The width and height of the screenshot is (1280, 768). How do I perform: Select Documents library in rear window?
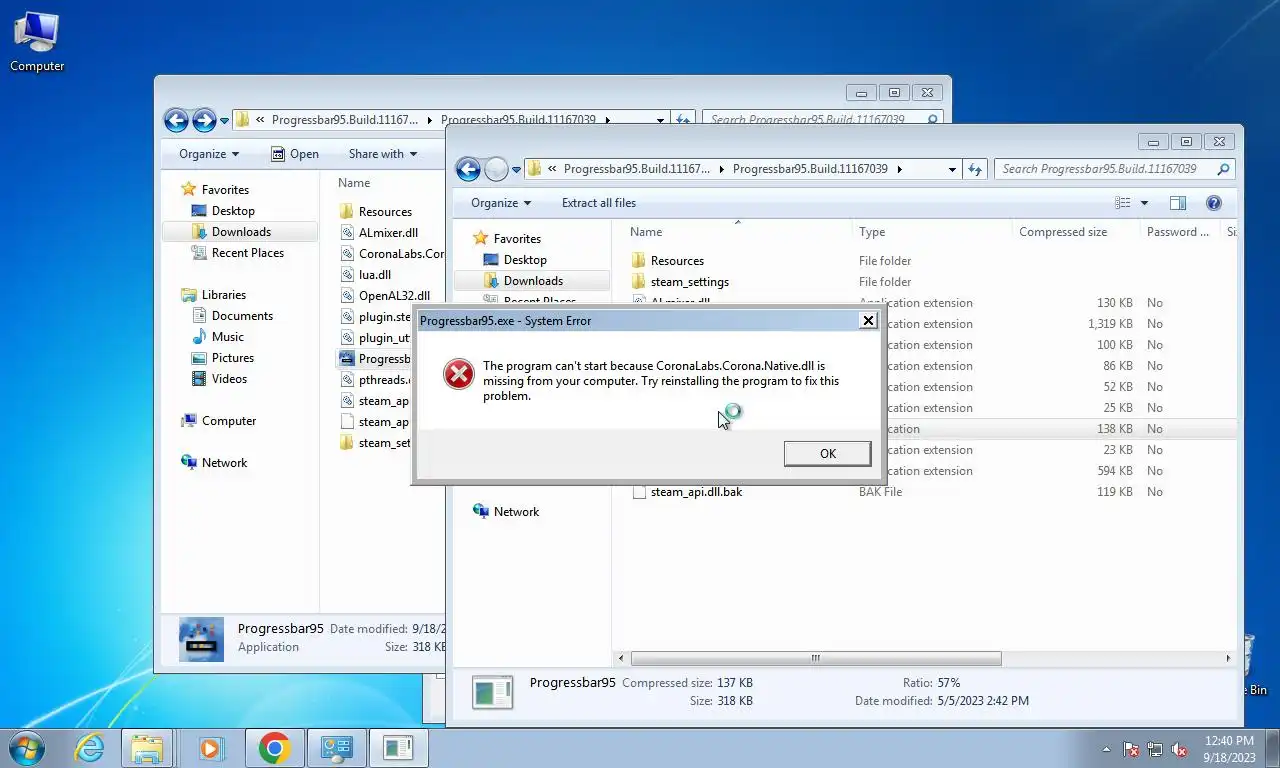242,316
